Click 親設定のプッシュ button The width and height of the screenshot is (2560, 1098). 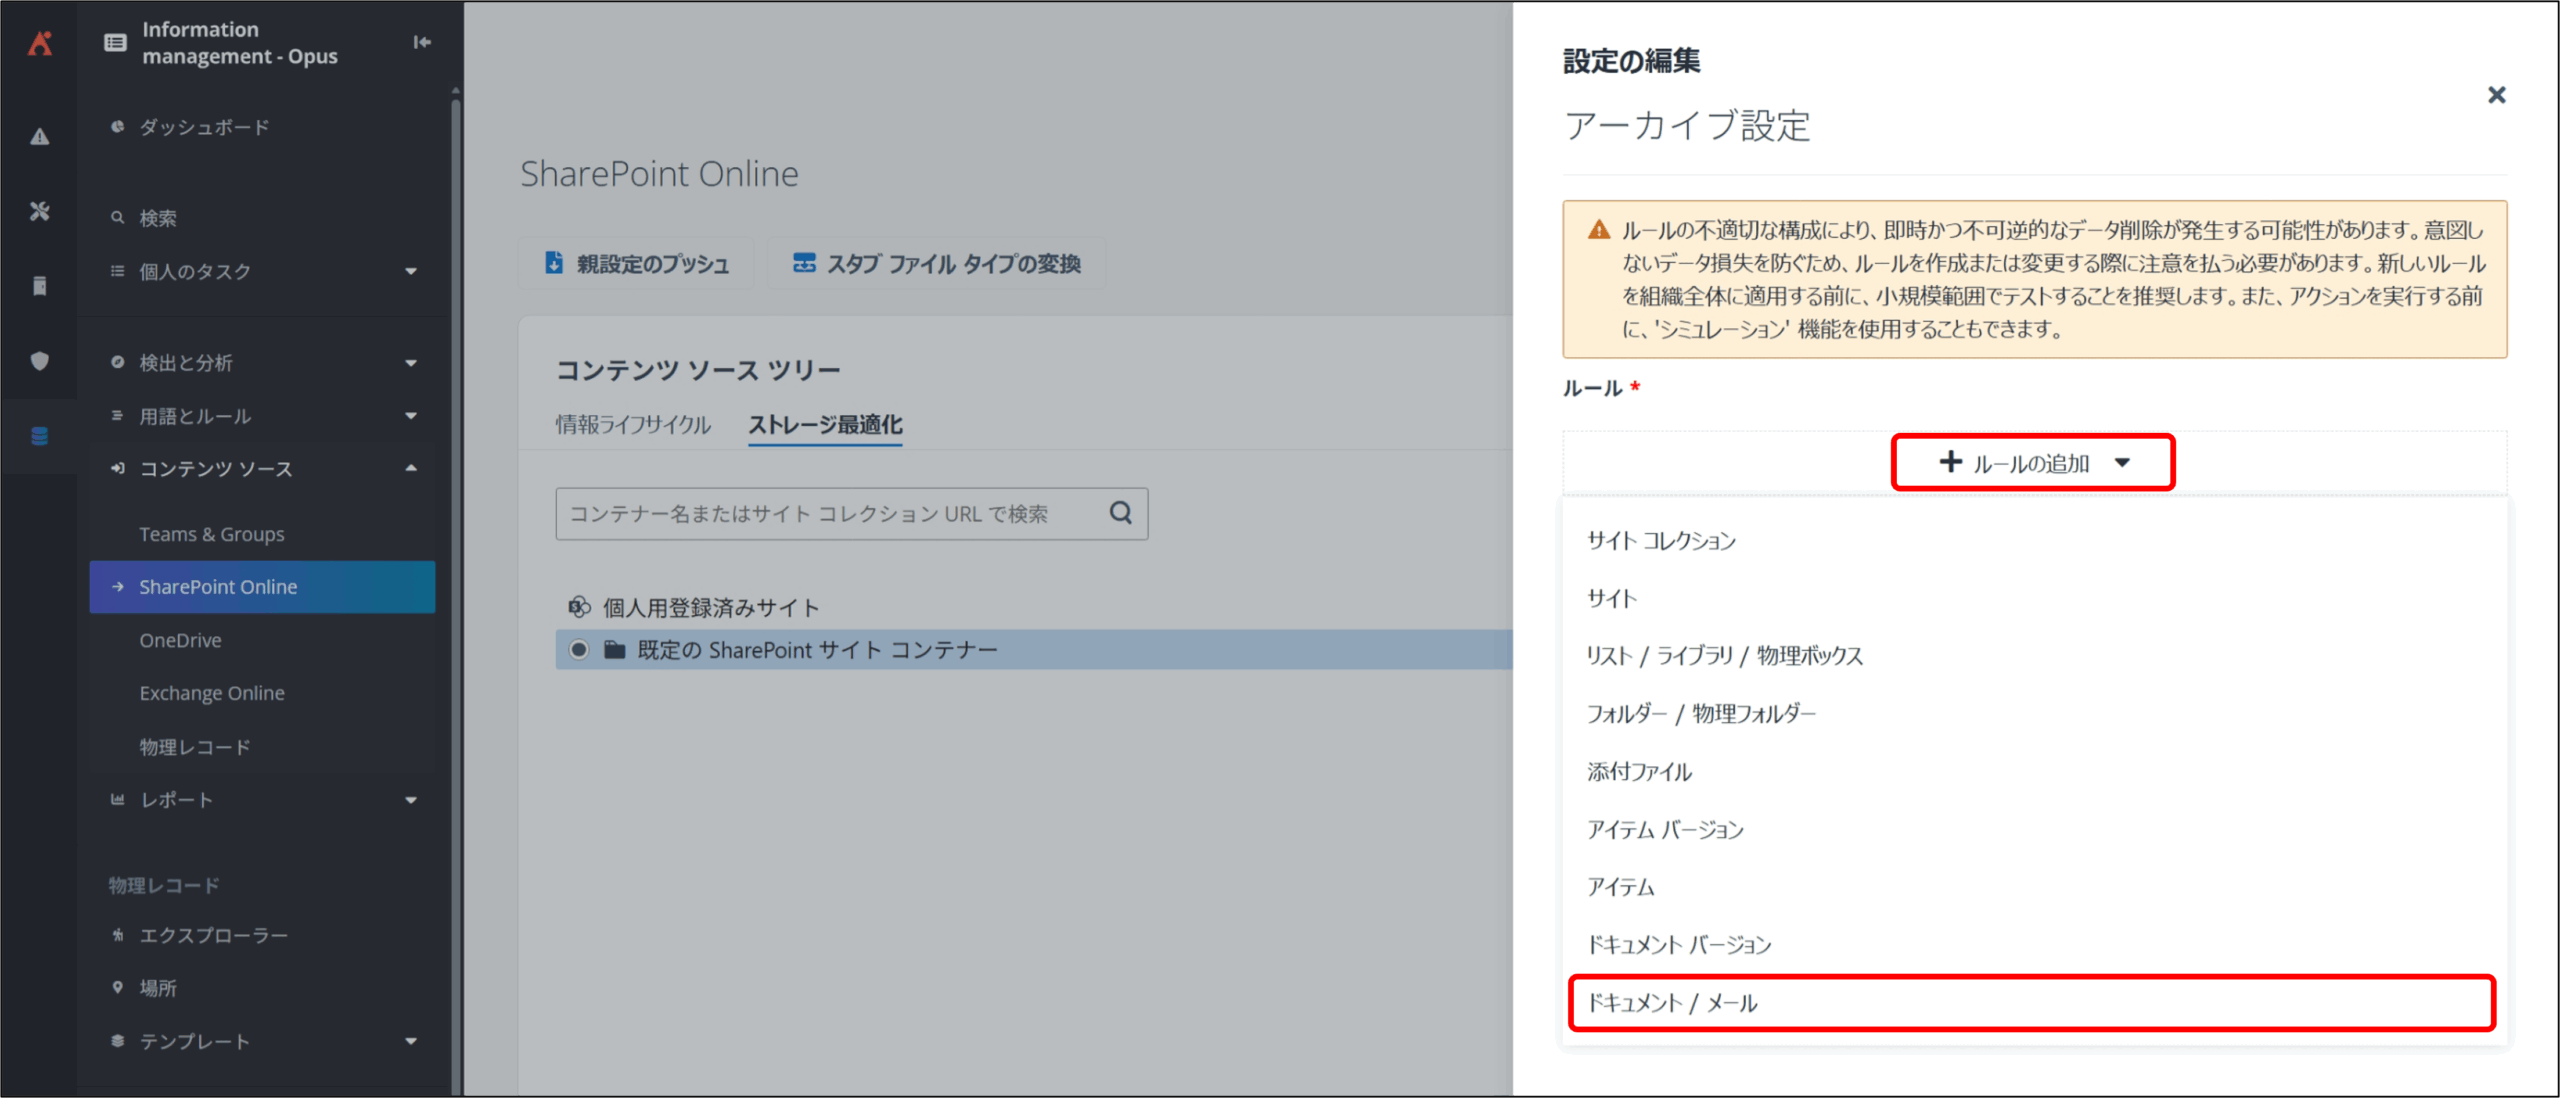[637, 264]
